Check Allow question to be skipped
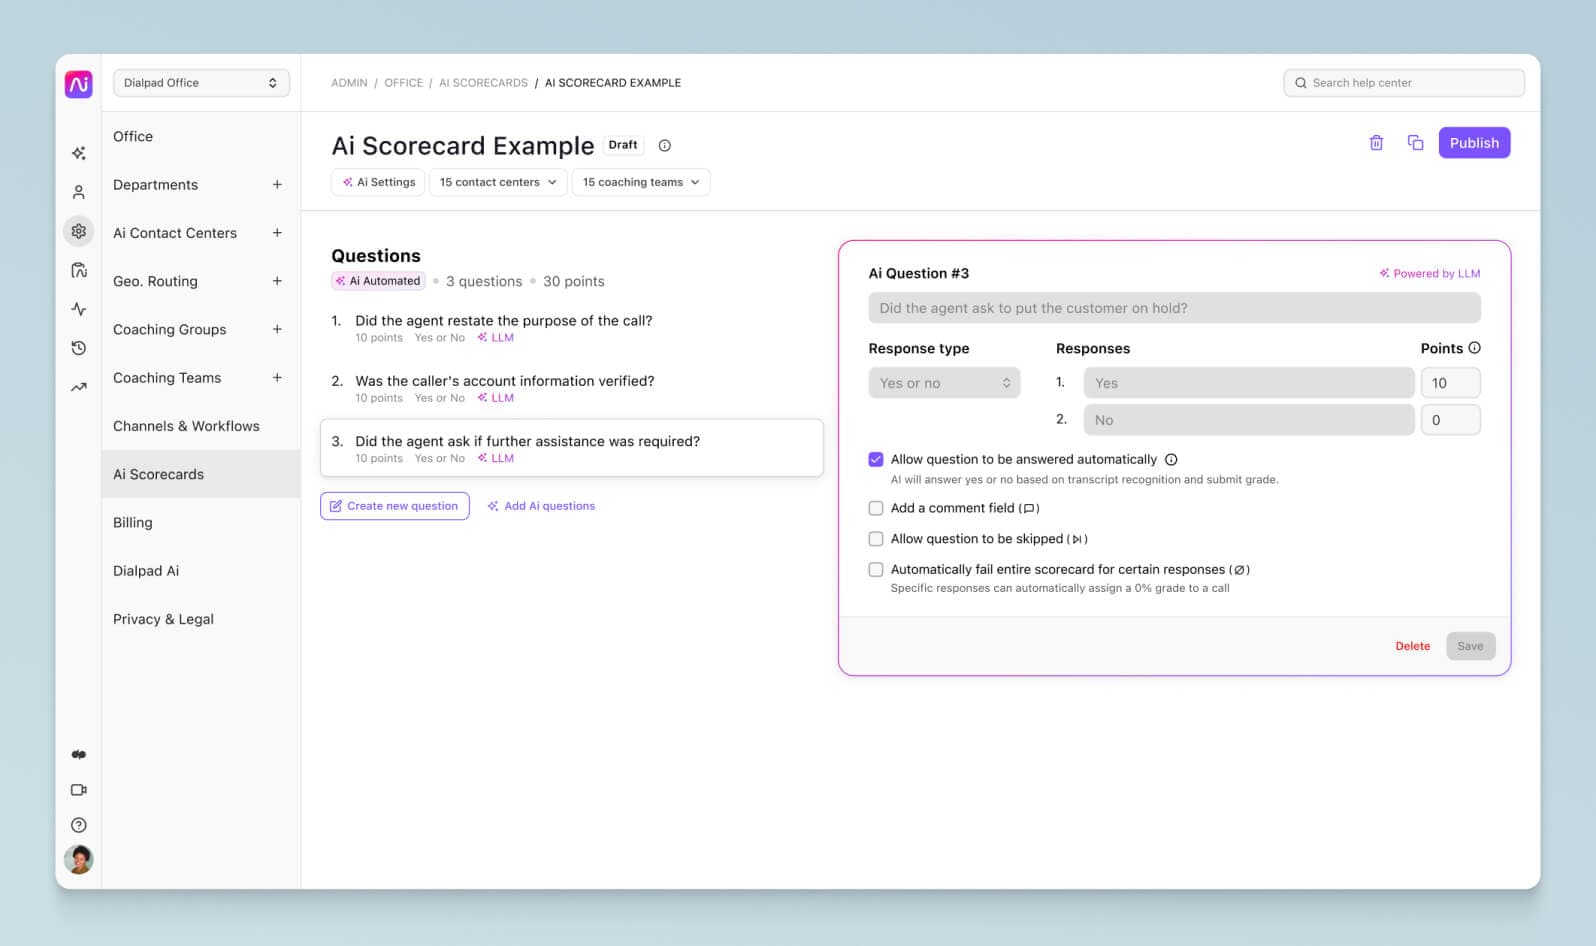The height and width of the screenshot is (946, 1596). (876, 539)
